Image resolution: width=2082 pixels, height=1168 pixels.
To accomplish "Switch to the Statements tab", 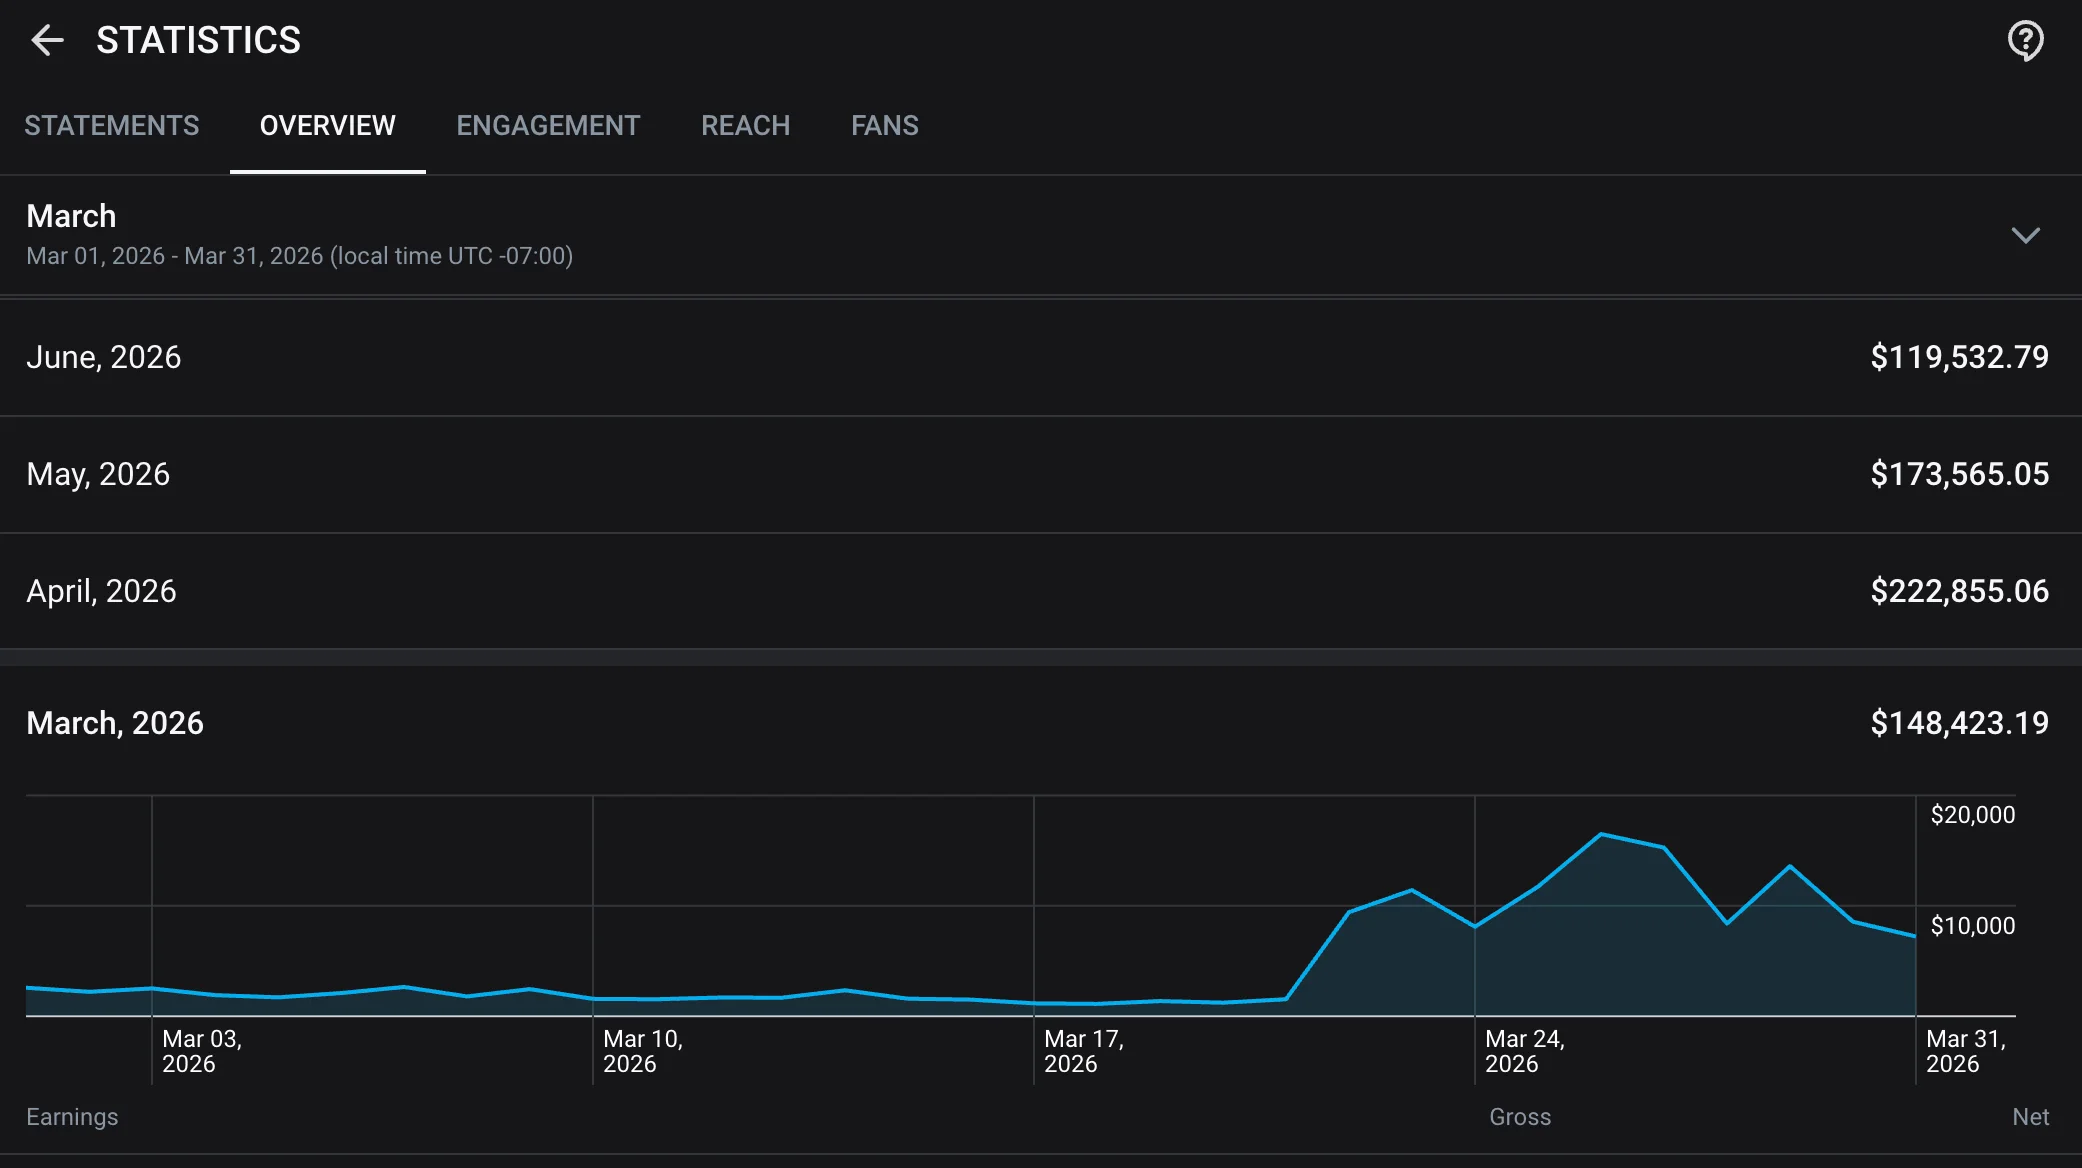I will tap(112, 126).
